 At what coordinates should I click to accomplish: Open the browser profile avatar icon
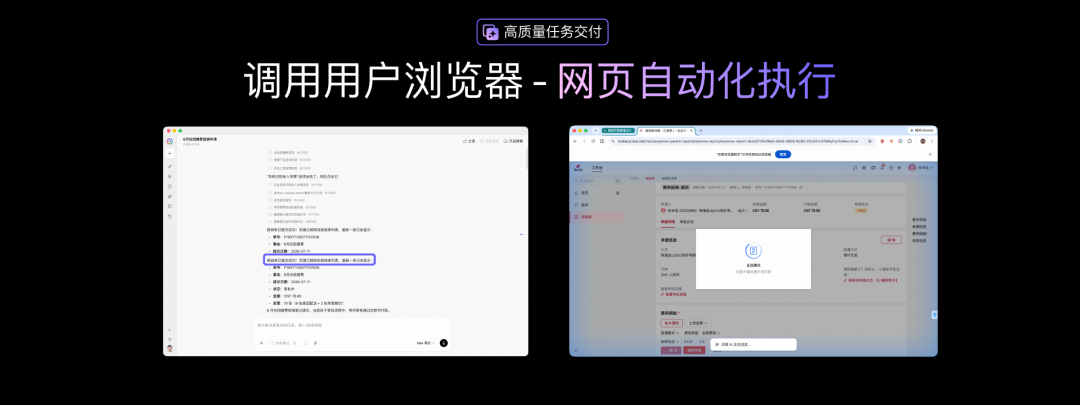click(923, 141)
